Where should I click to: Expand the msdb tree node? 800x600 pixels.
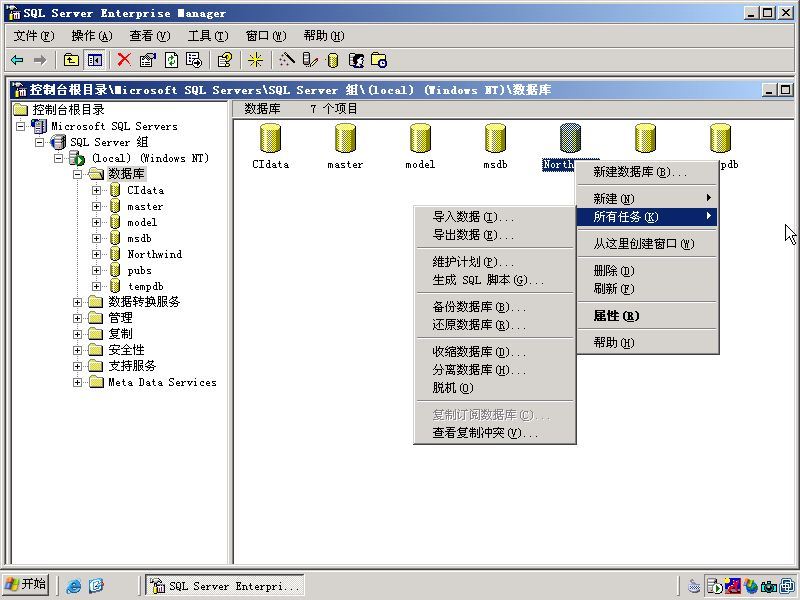(96, 238)
